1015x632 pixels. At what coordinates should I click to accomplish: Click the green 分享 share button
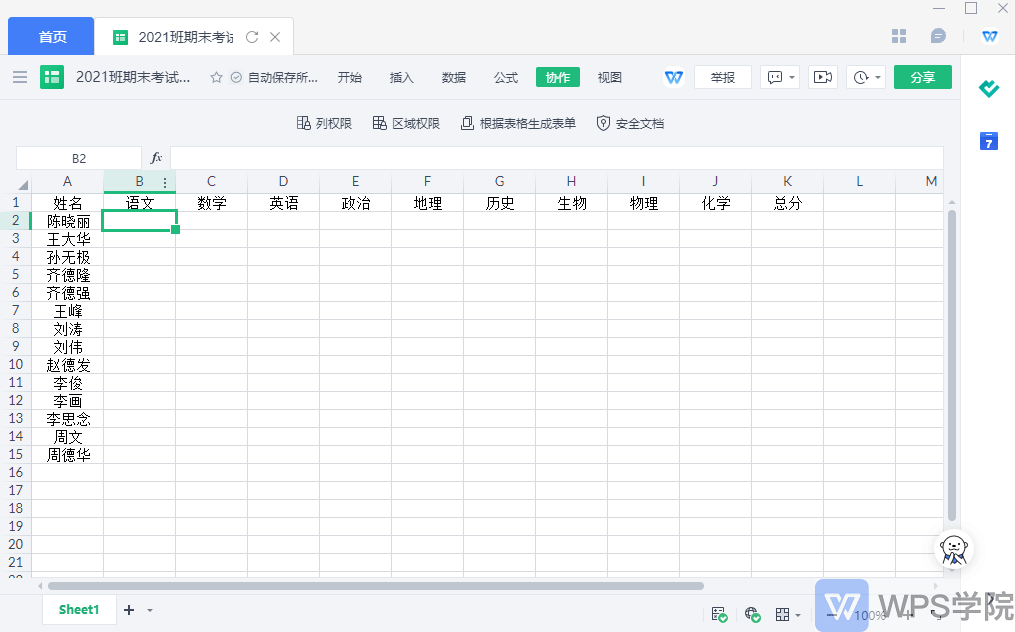click(922, 77)
